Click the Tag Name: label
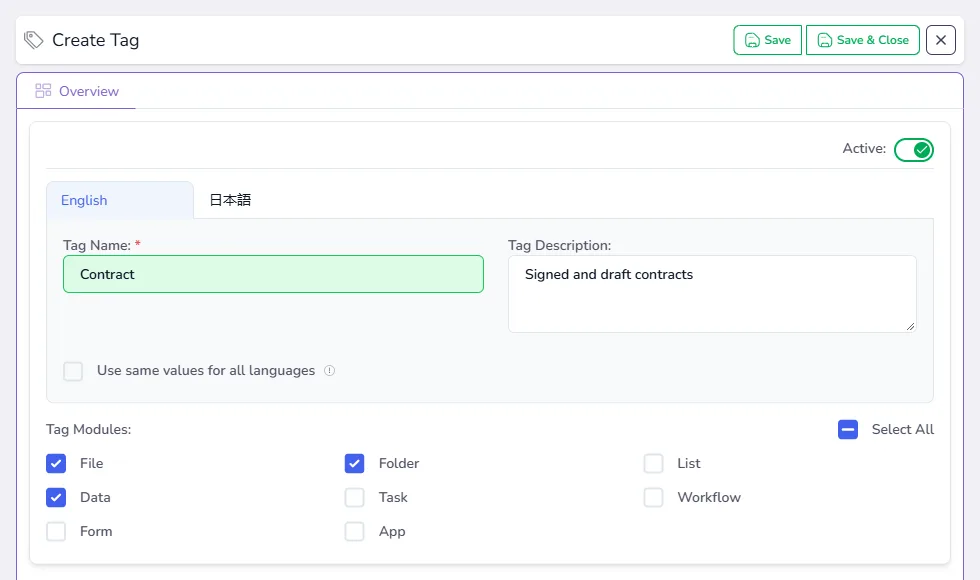 click(97, 245)
